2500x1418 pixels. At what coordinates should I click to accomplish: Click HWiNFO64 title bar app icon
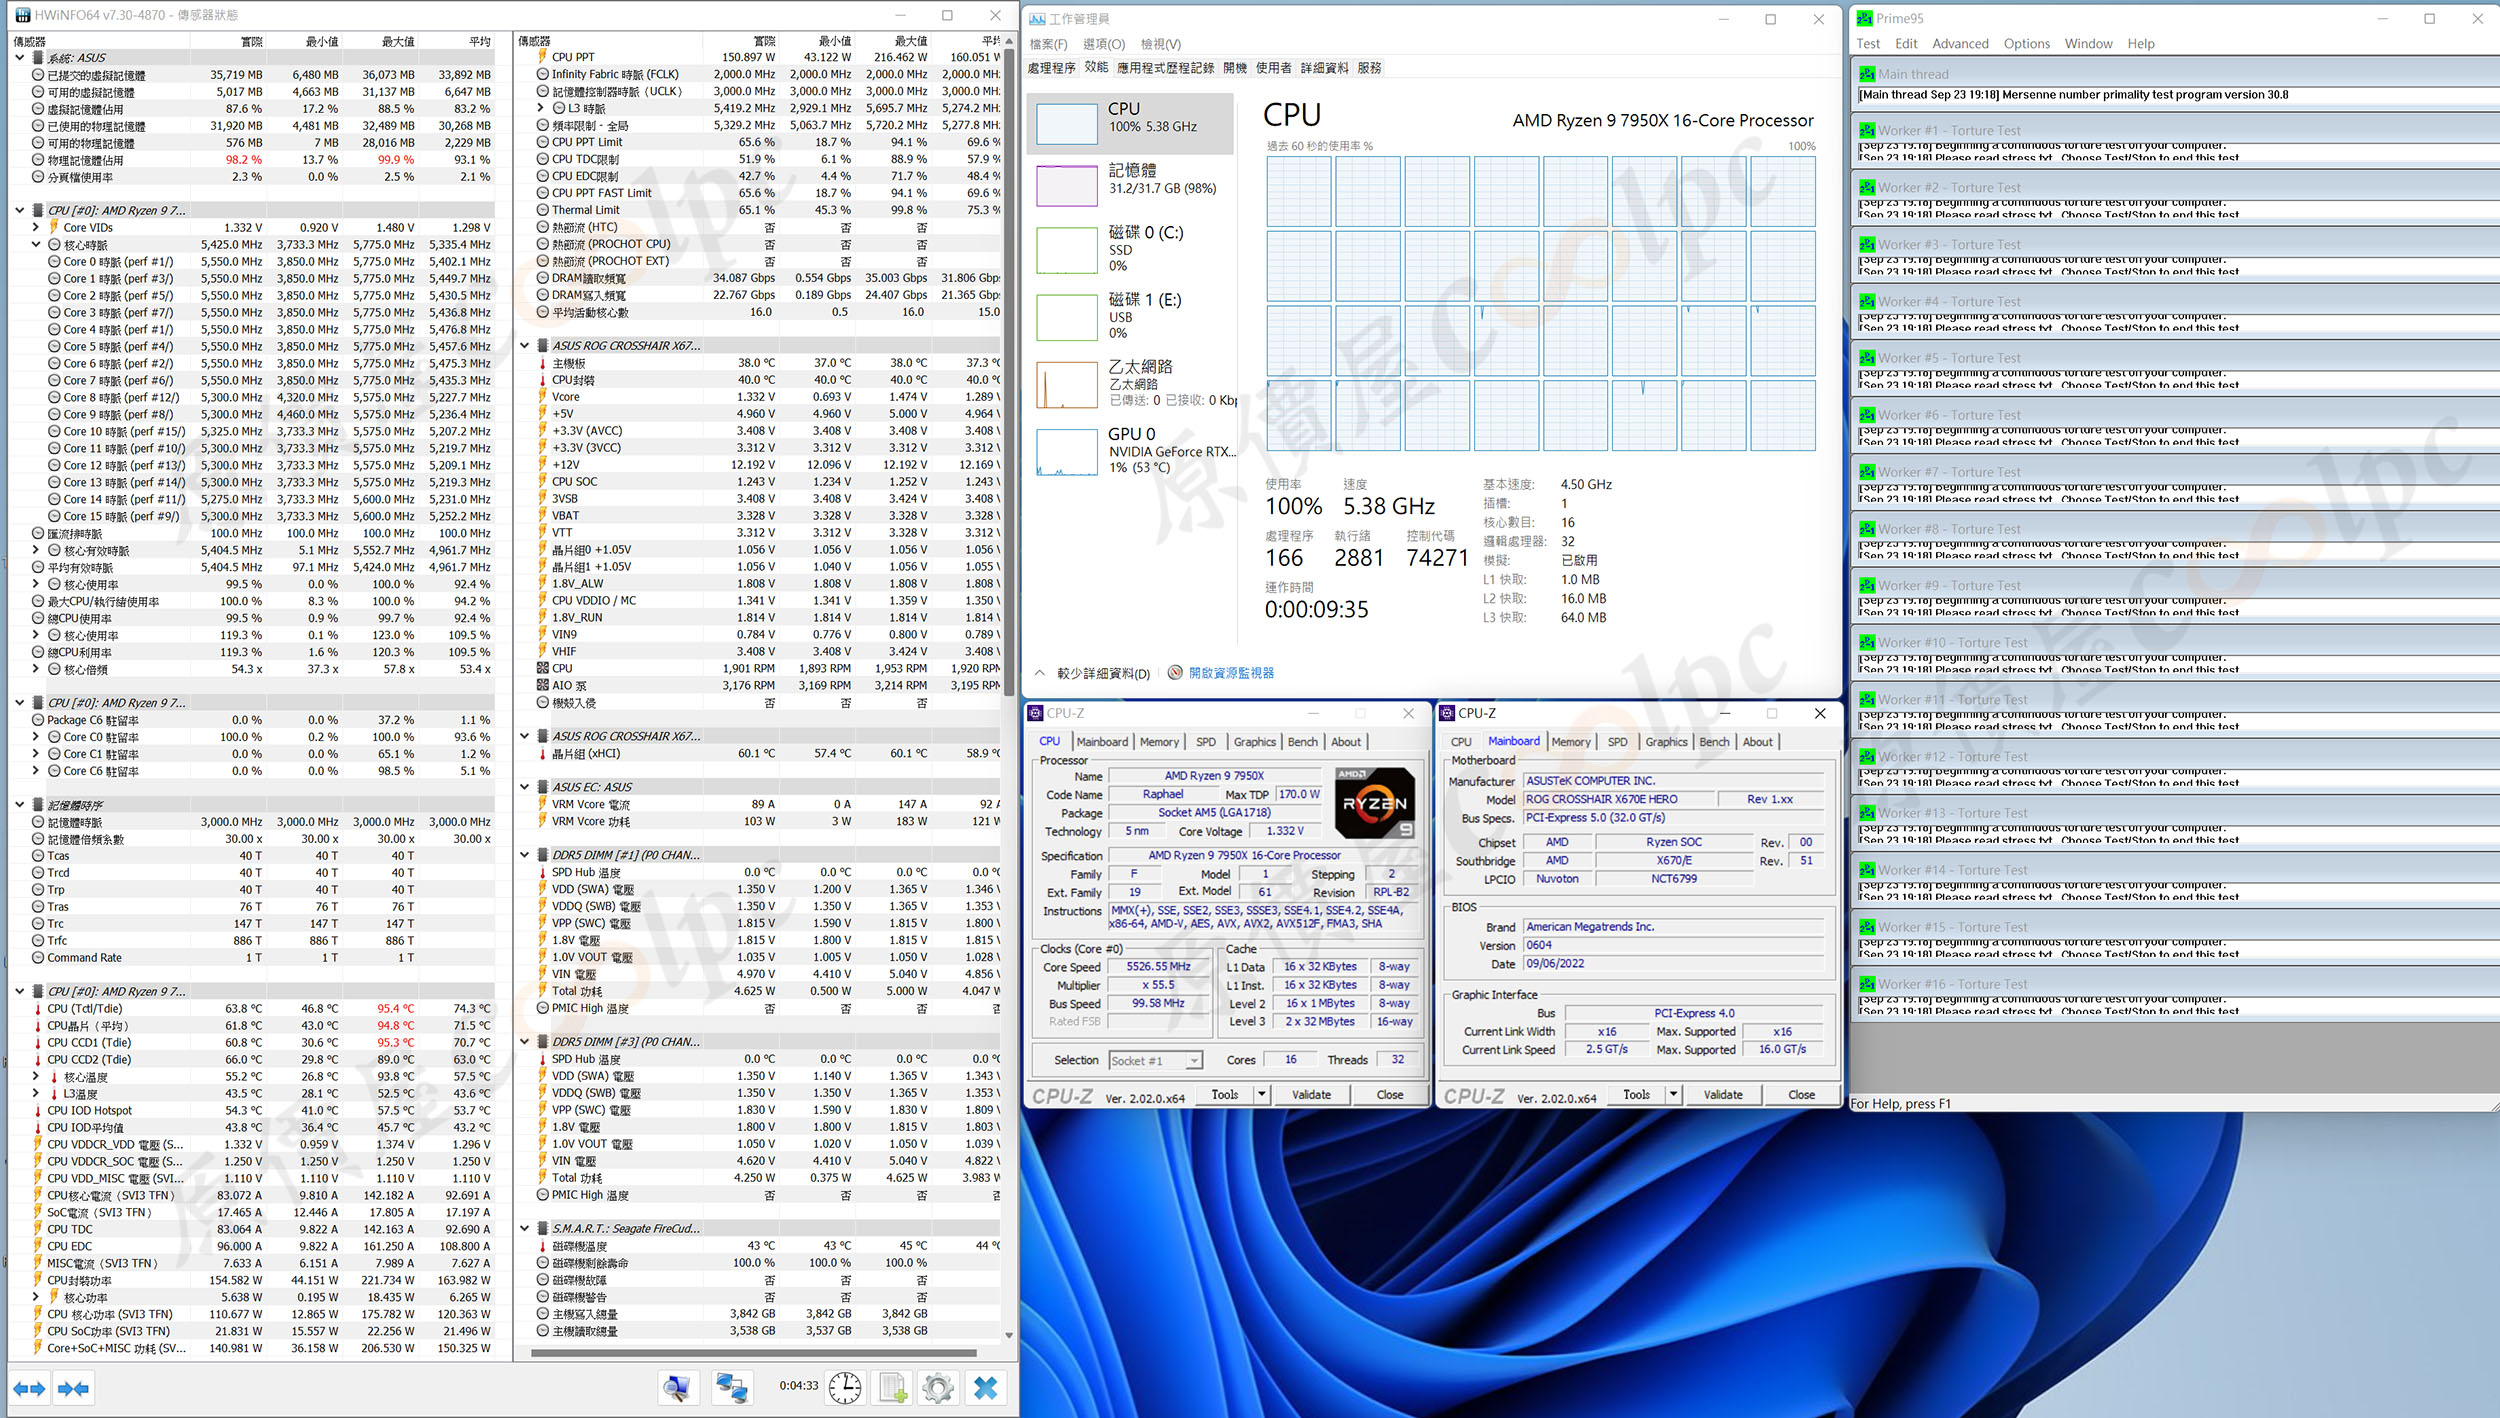tap(22, 15)
